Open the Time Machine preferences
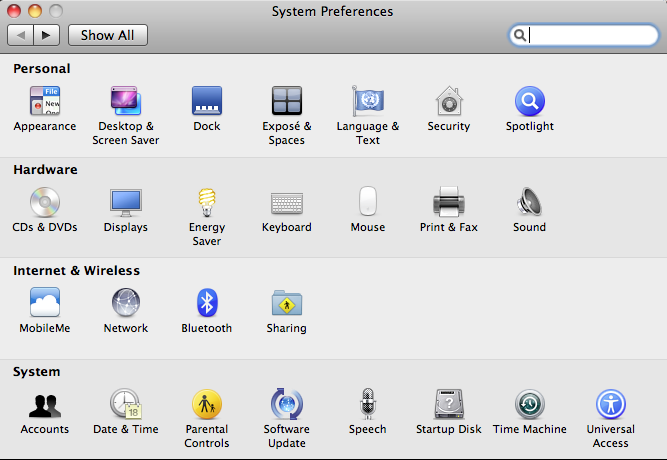667x460 pixels. click(529, 405)
